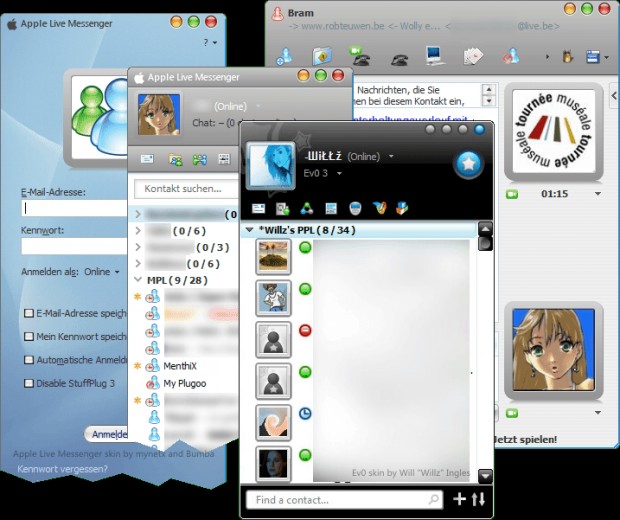Screen dimensions: 620x520
Task: Collapse the *Willz's PPL group
Action: [x=249, y=229]
